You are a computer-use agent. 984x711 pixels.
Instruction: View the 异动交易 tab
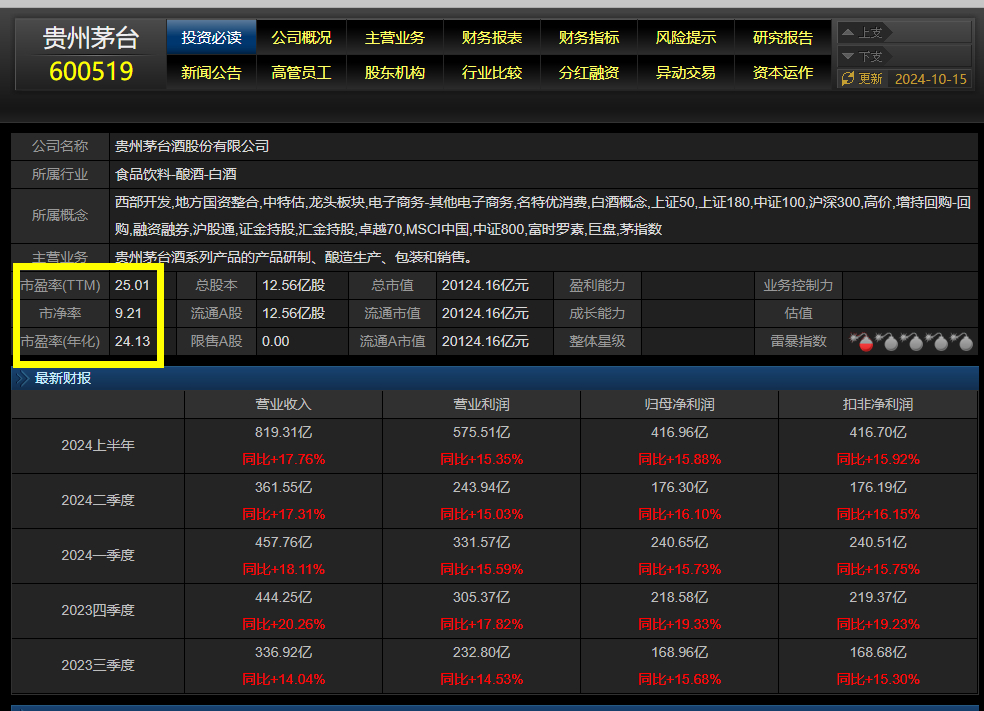point(686,73)
